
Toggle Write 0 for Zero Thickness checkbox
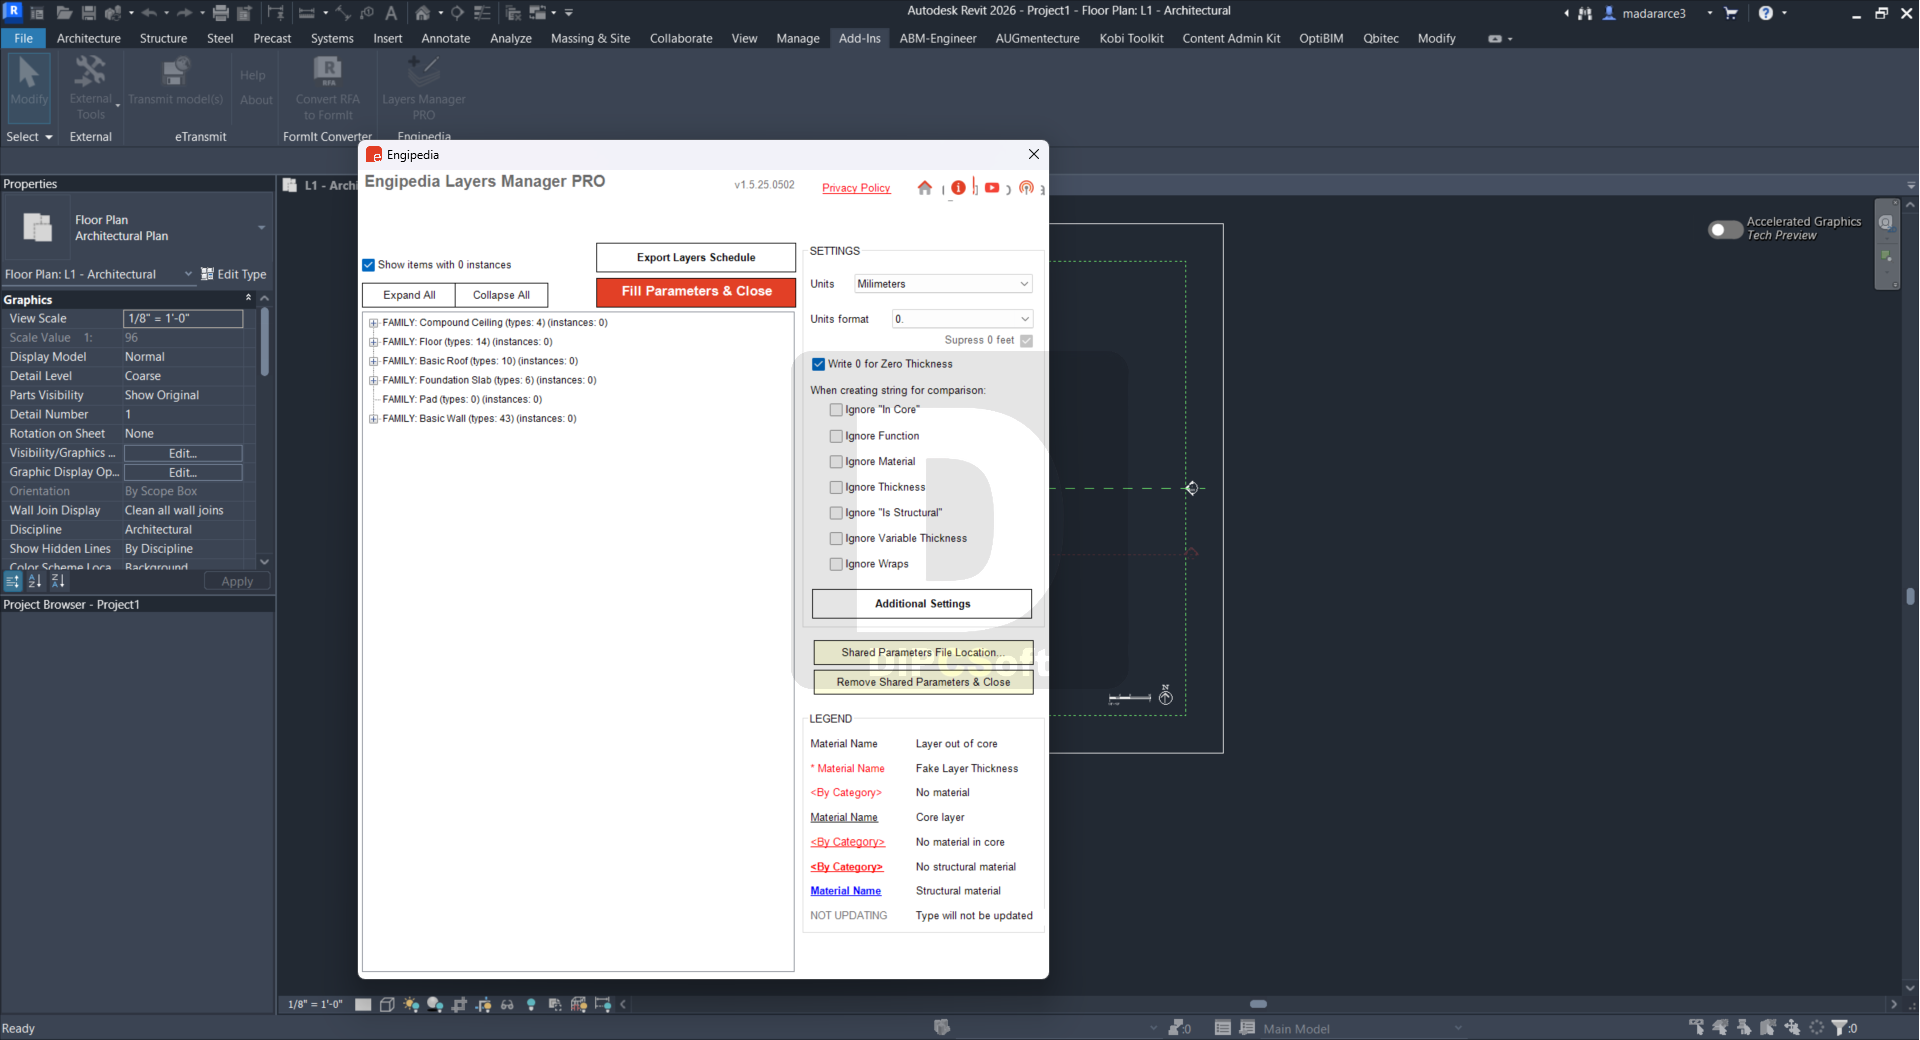(818, 364)
